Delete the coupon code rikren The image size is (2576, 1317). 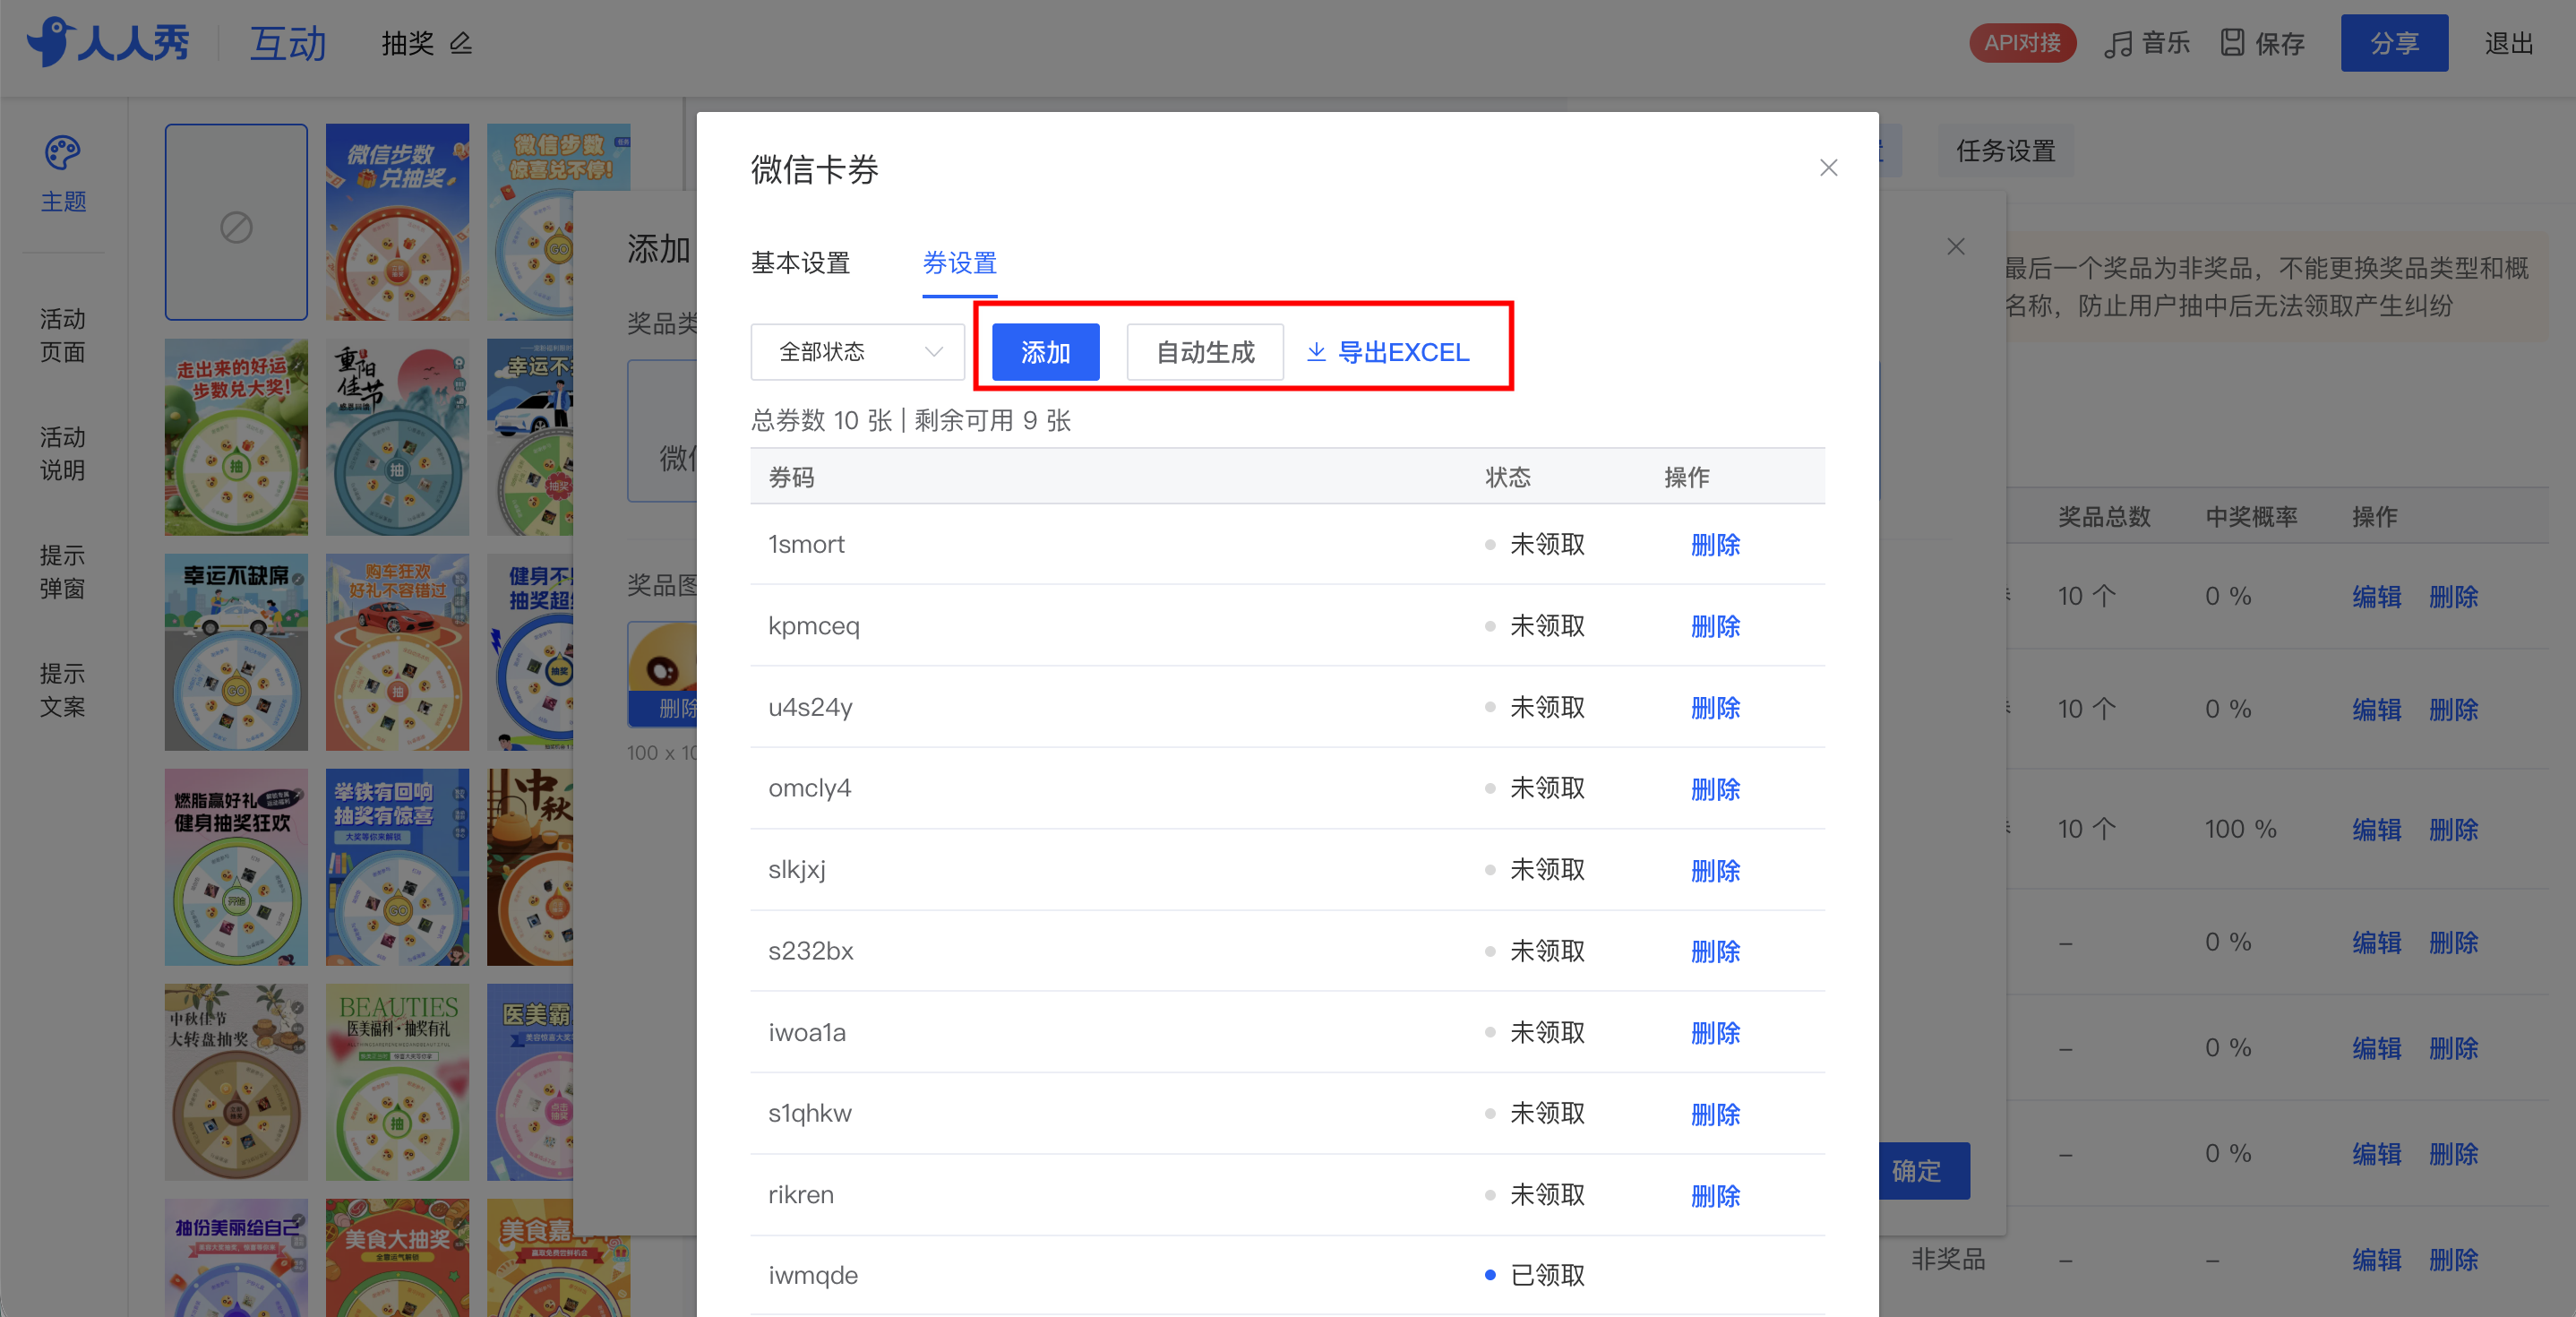(1715, 1195)
